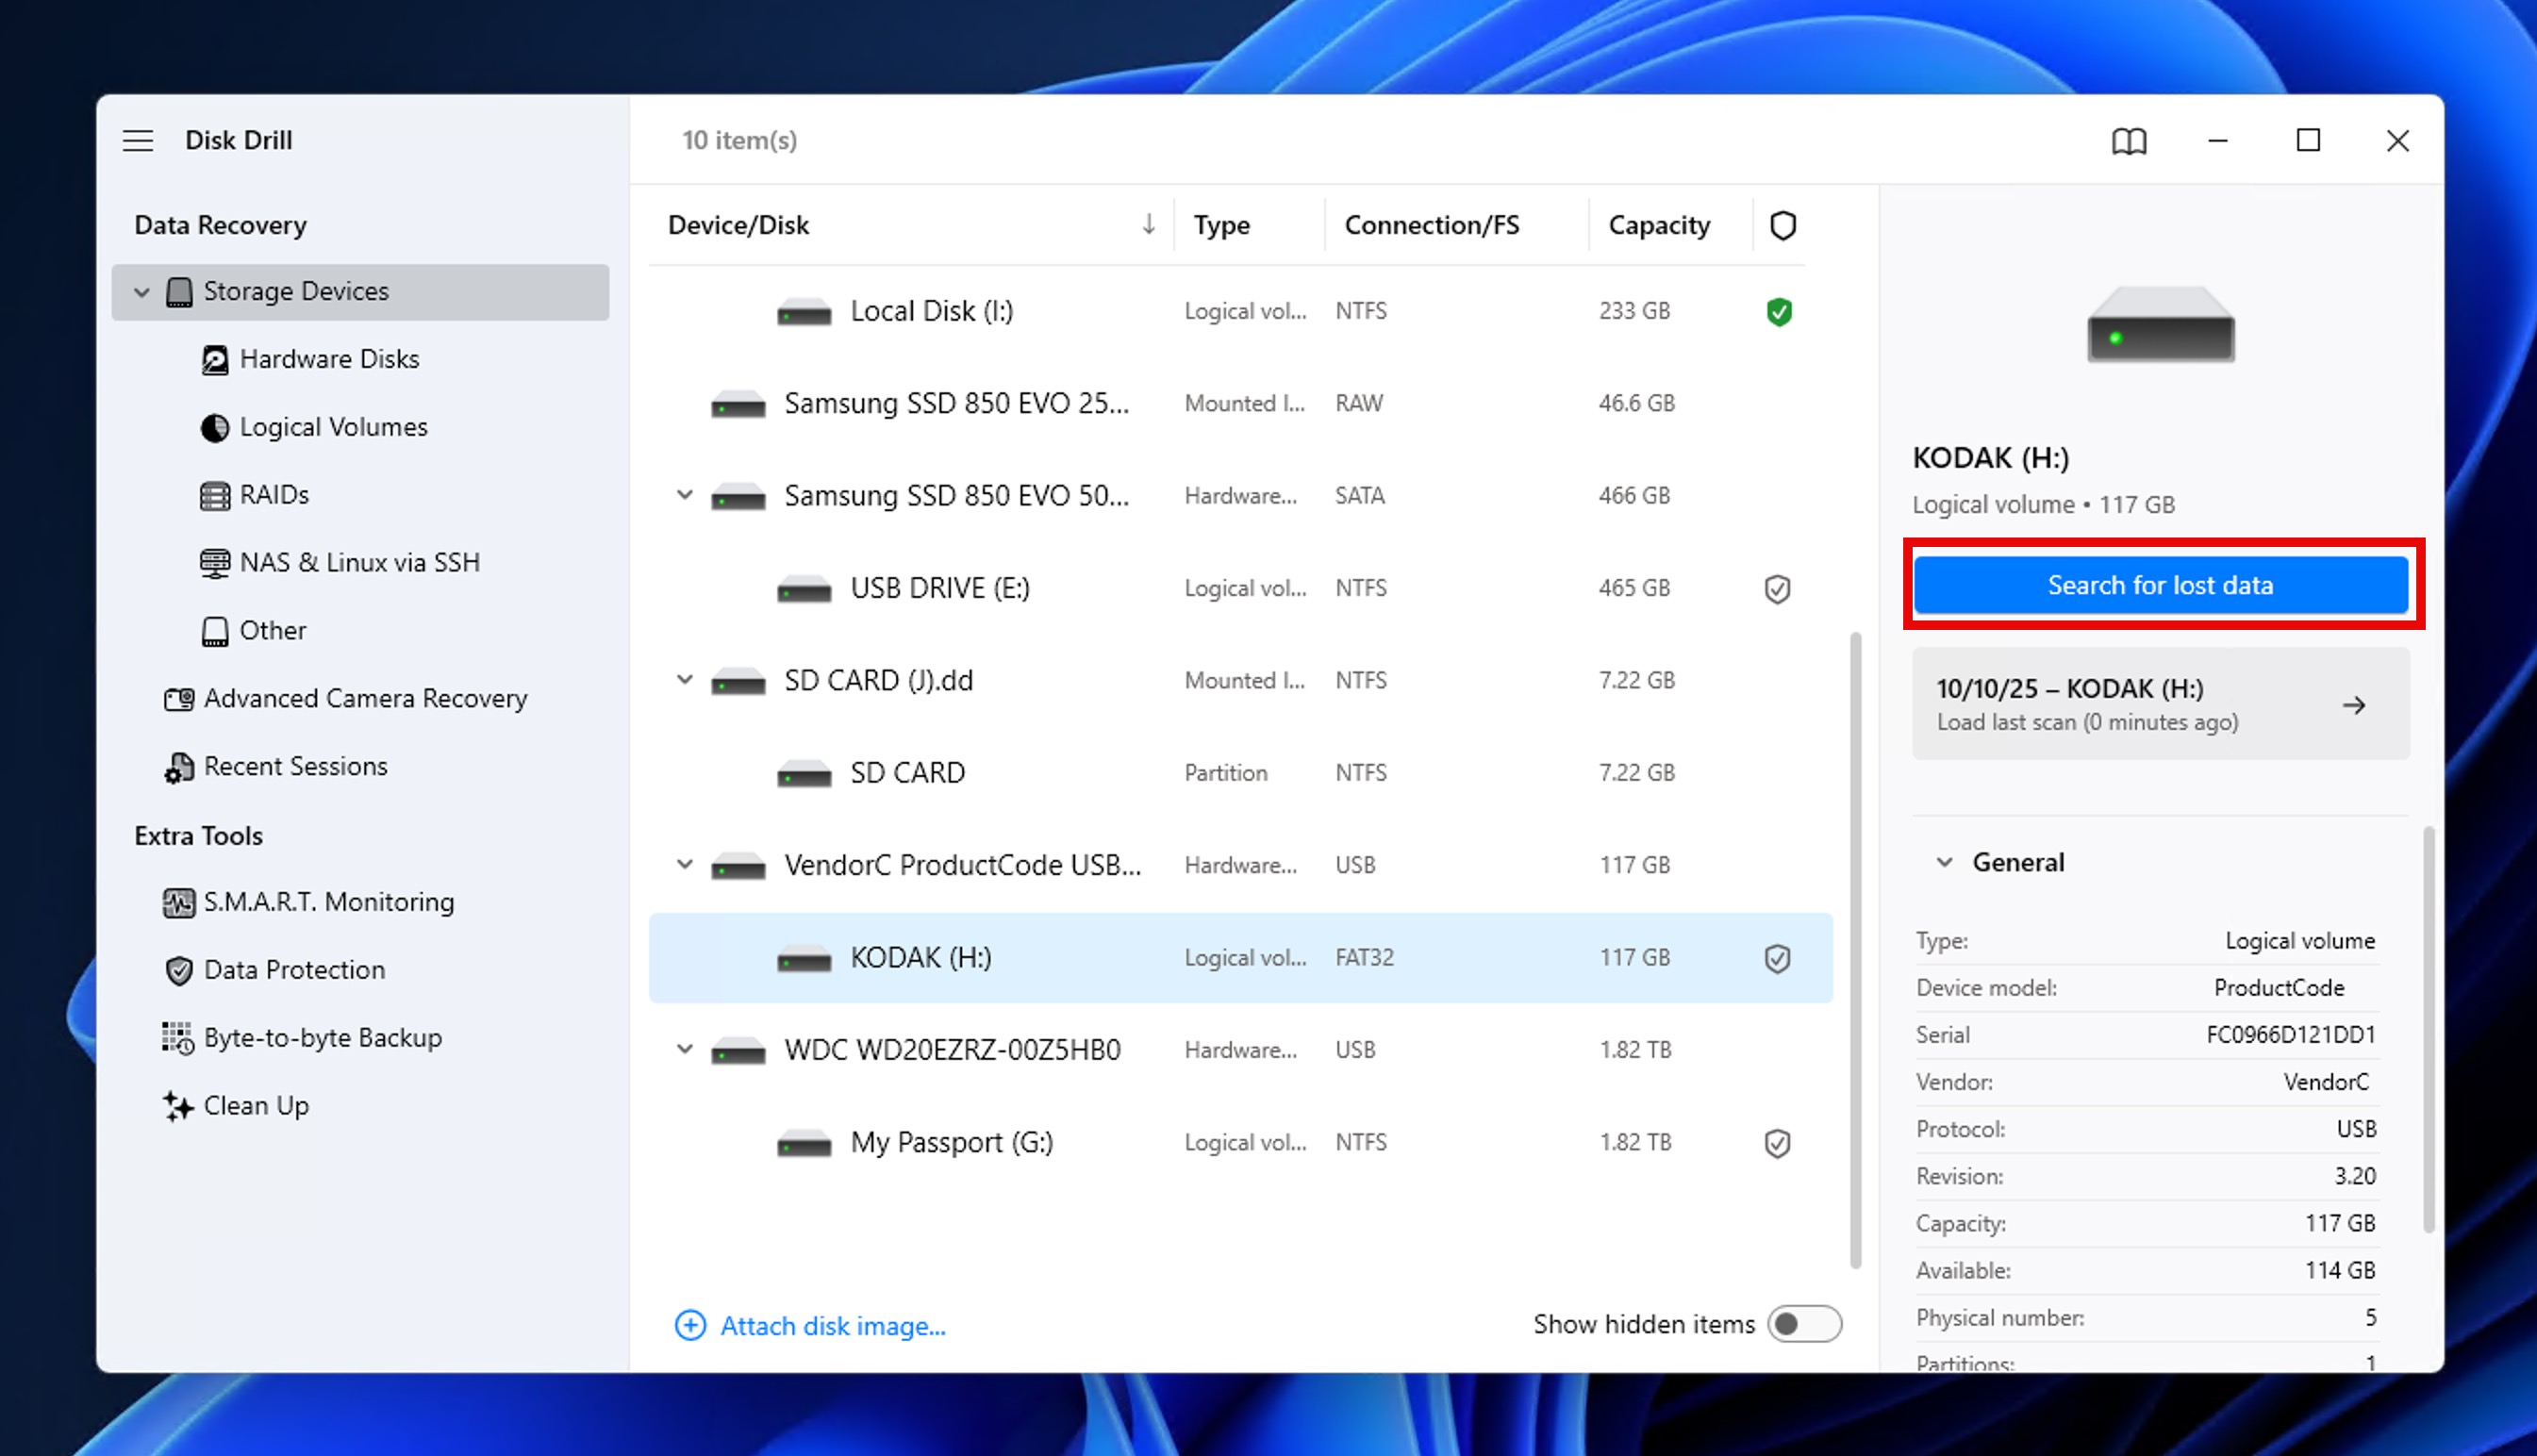Load last scan for KODAK (H:)
Screen dimensions: 2537x1456
coord(2160,704)
